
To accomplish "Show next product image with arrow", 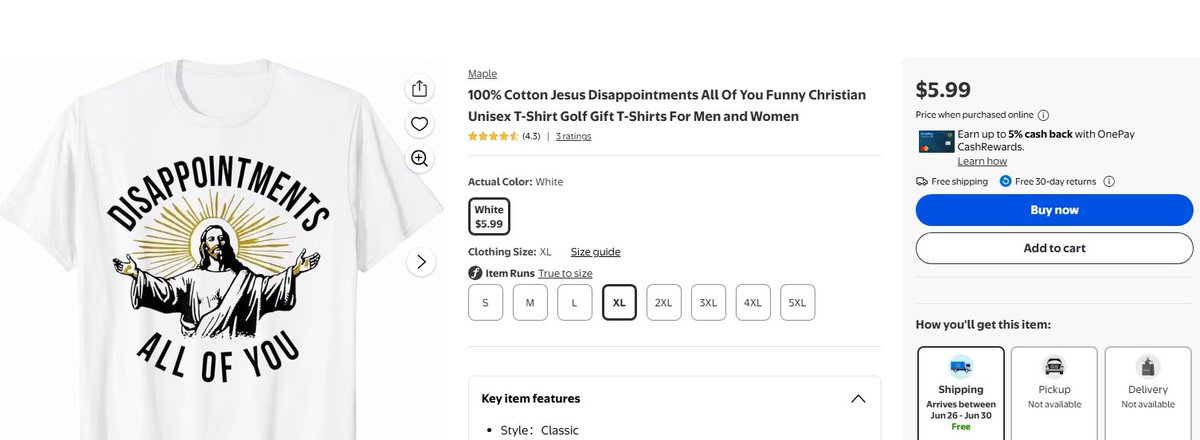I will [421, 263].
